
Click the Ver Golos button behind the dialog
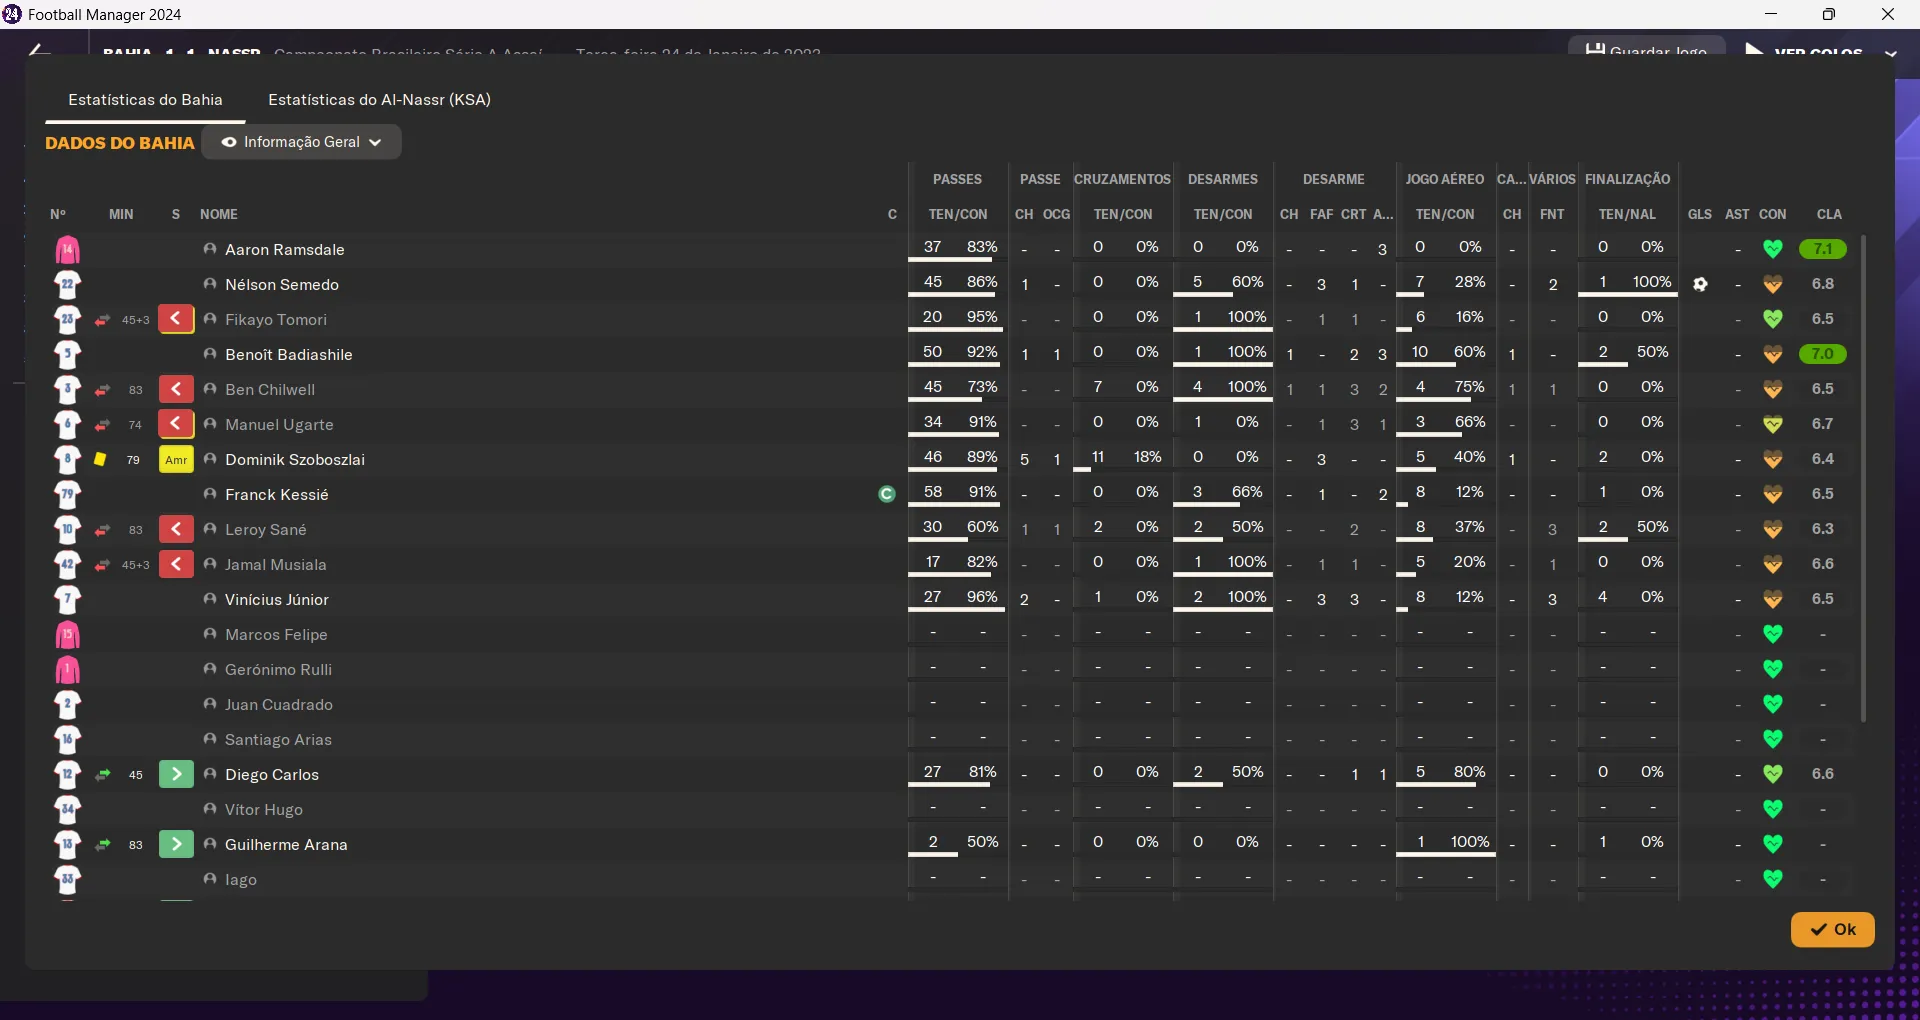[x=1804, y=50]
